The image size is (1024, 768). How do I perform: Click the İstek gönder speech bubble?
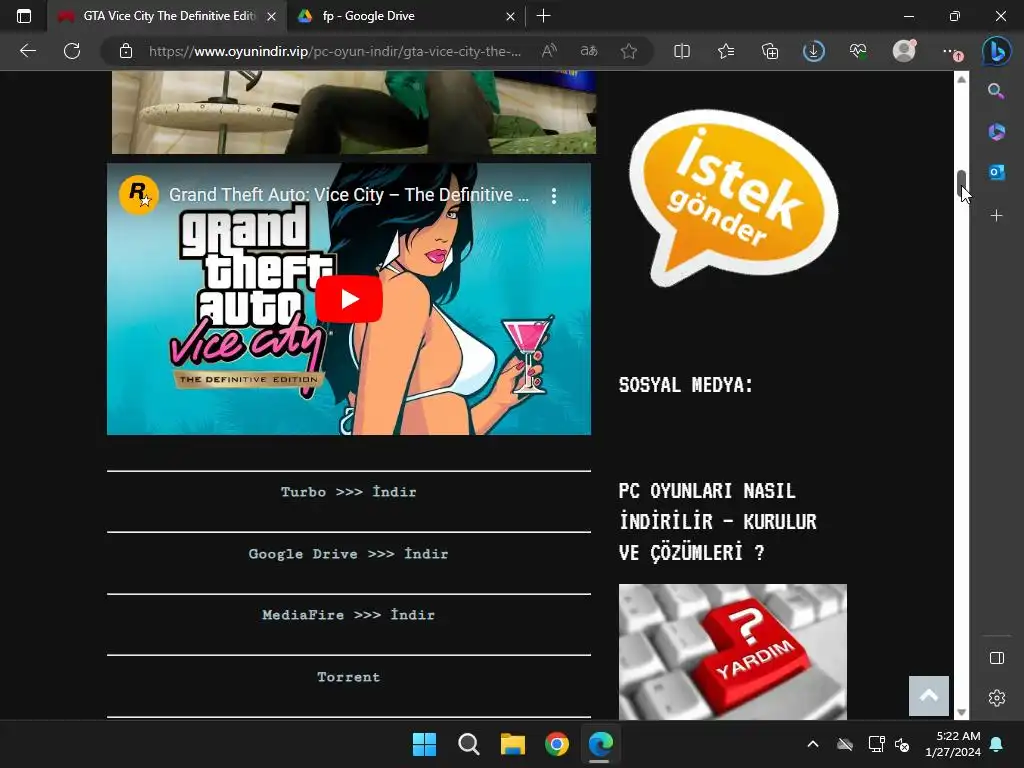click(x=733, y=196)
